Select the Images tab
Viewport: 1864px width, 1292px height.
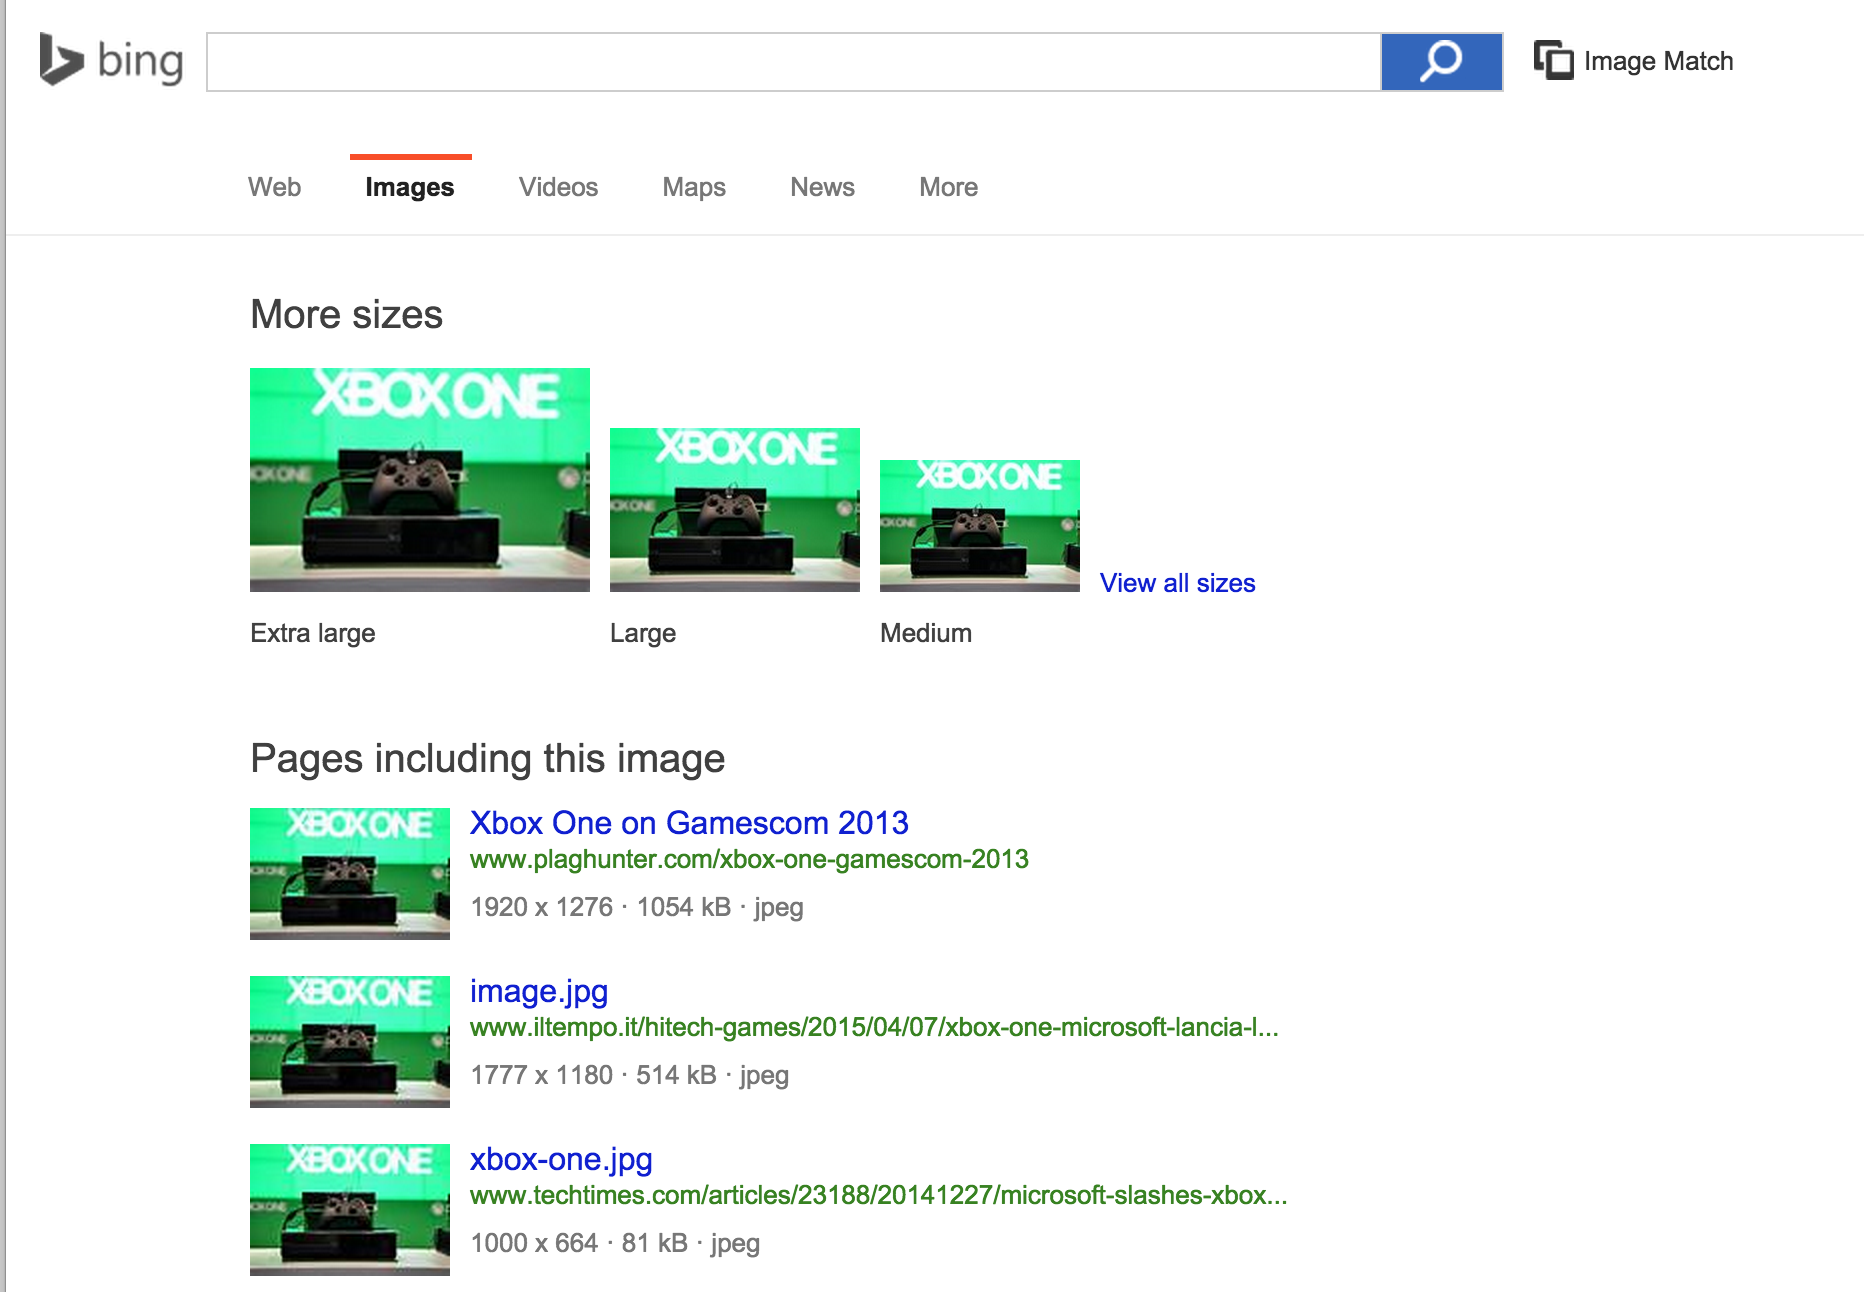409,187
